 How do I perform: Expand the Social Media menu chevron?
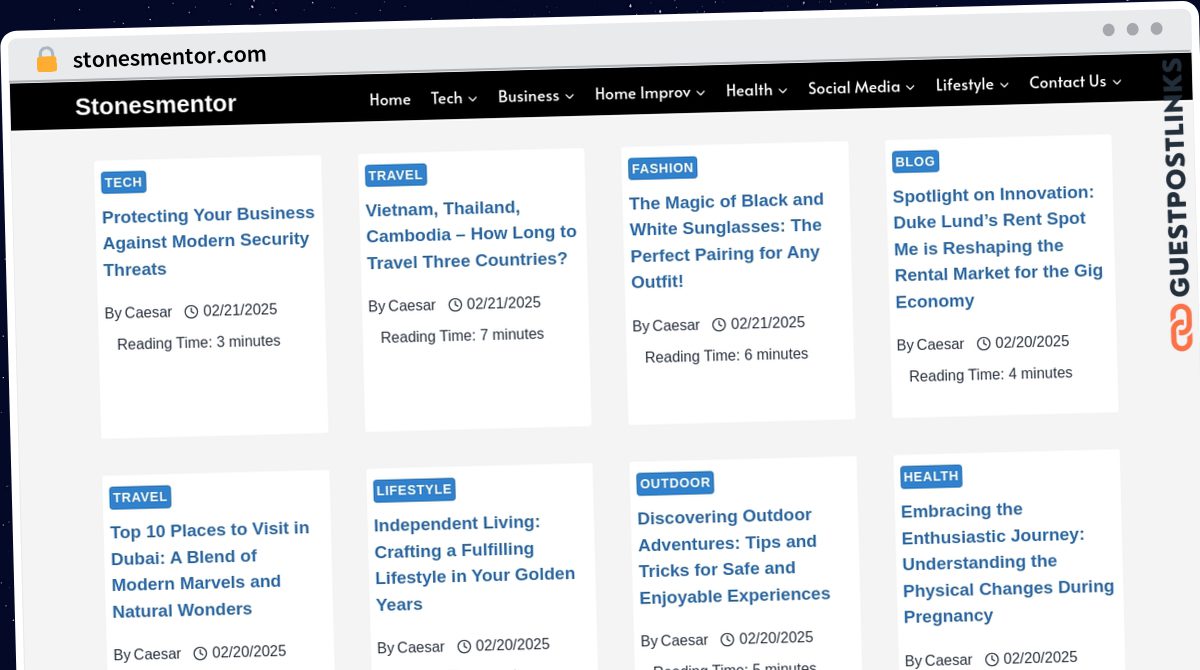coord(910,87)
